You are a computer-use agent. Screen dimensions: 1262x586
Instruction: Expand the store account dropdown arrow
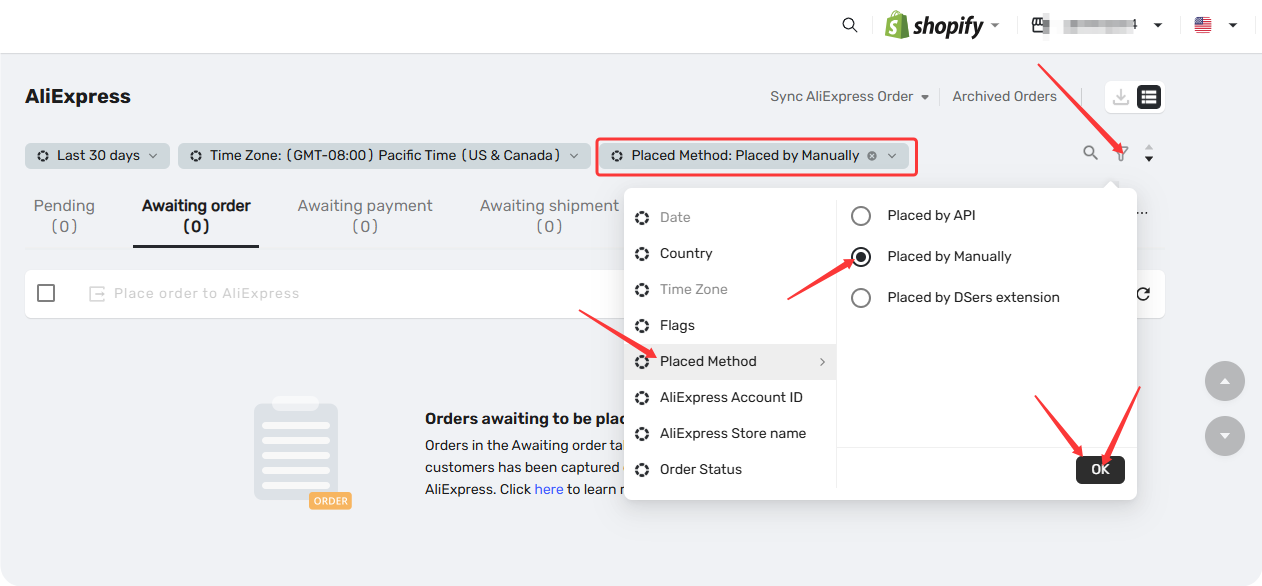[x=1158, y=25]
